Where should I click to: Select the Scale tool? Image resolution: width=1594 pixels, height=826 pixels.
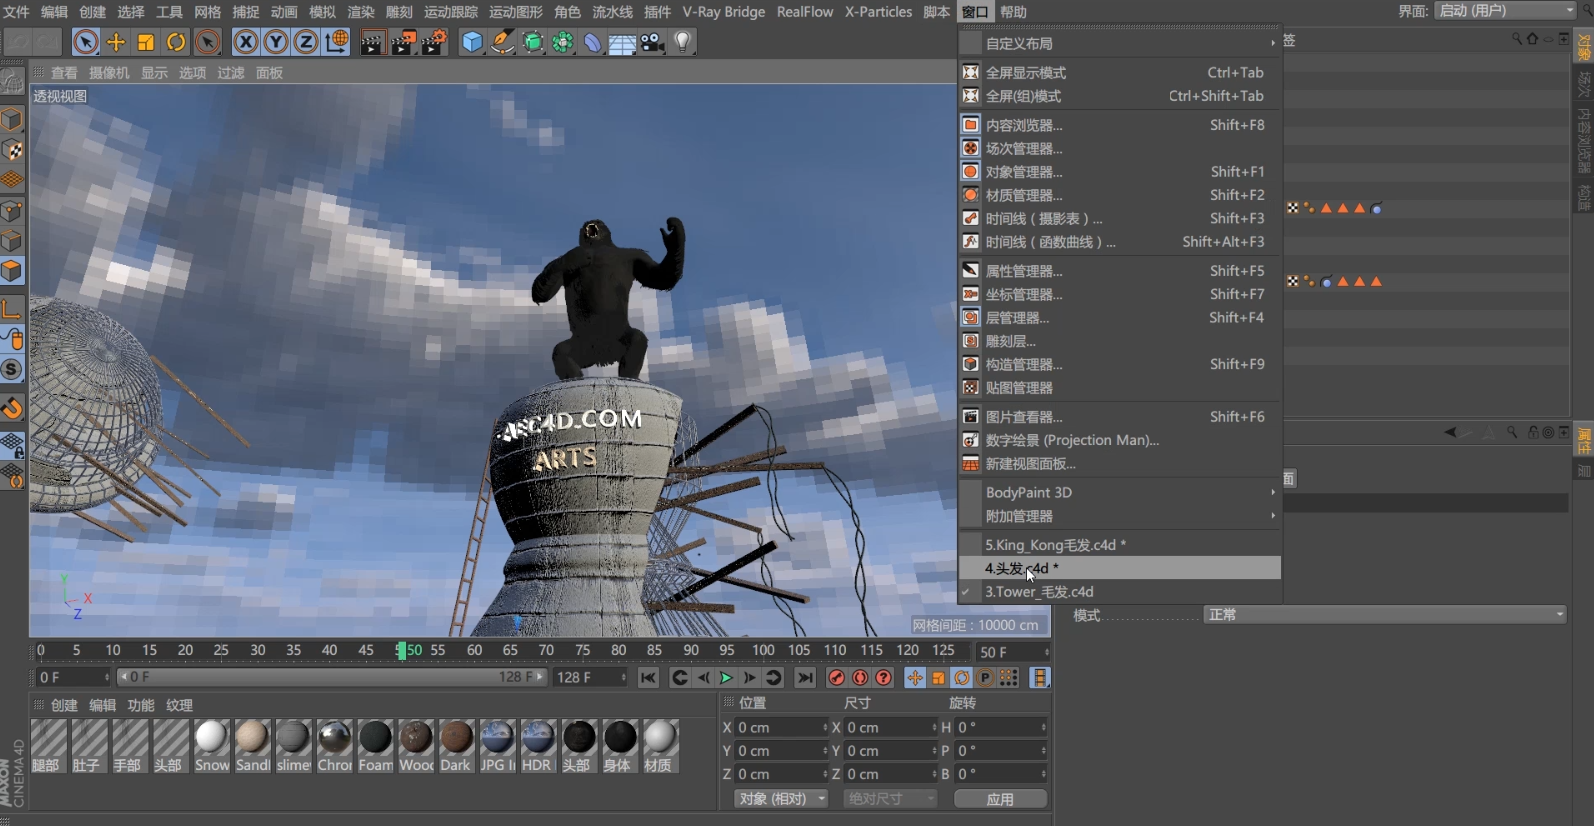(146, 42)
